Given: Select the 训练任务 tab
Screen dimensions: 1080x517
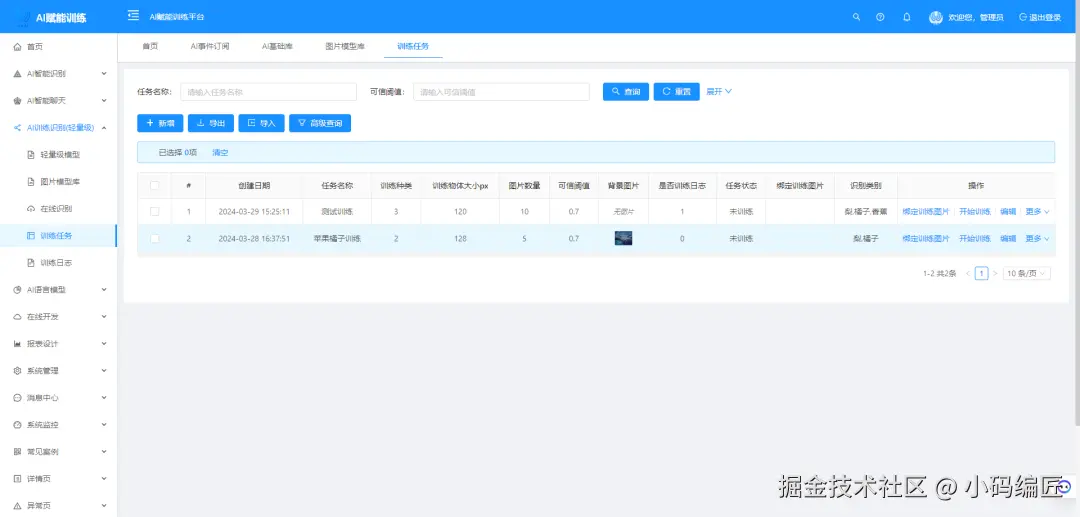Looking at the screenshot, I should [413, 46].
